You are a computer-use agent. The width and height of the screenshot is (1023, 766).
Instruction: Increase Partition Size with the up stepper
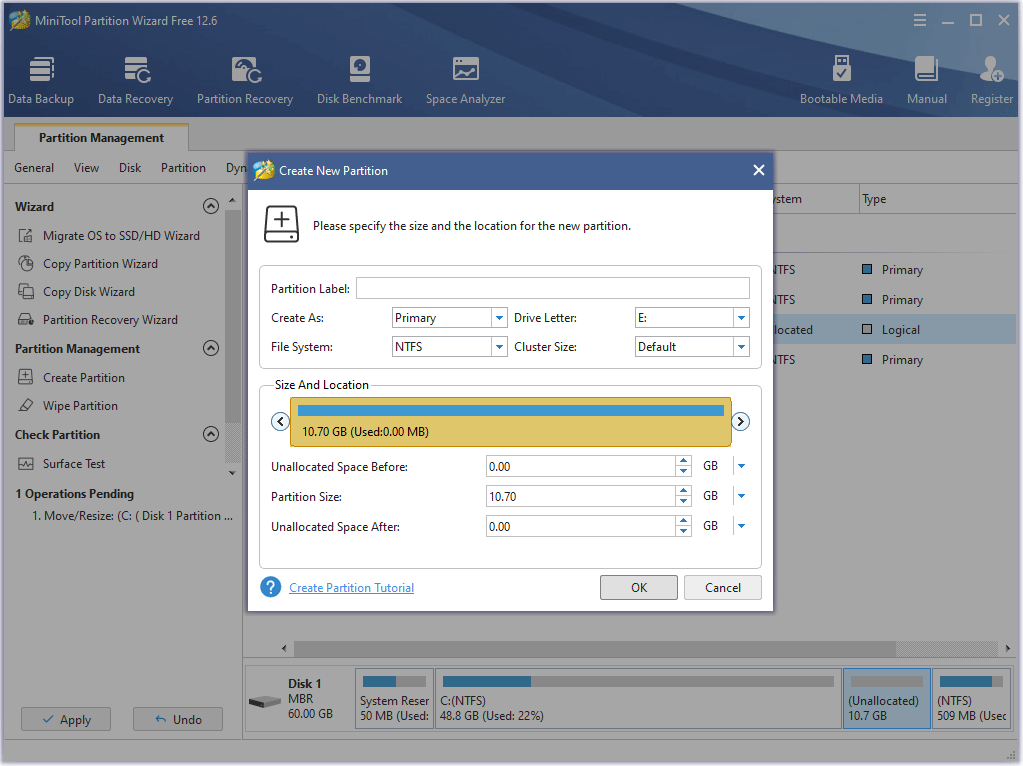[x=683, y=491]
